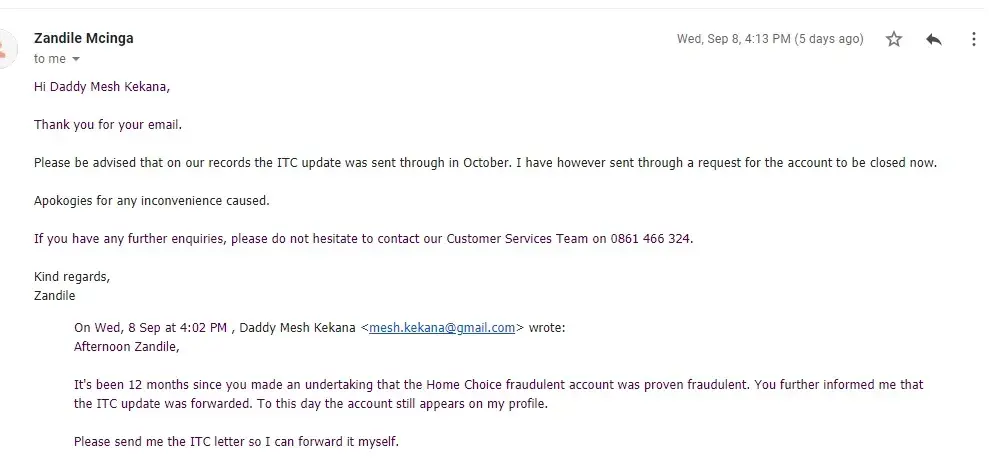The image size is (989, 460).
Task: Expand recipient details arrow beside 'to me'
Action: point(76,60)
